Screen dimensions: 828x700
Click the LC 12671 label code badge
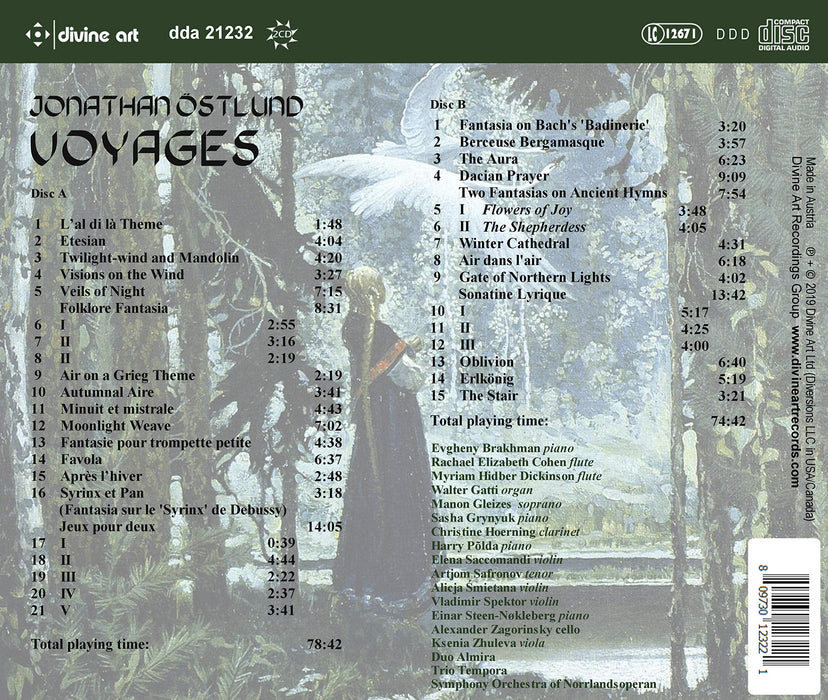pyautogui.click(x=672, y=34)
